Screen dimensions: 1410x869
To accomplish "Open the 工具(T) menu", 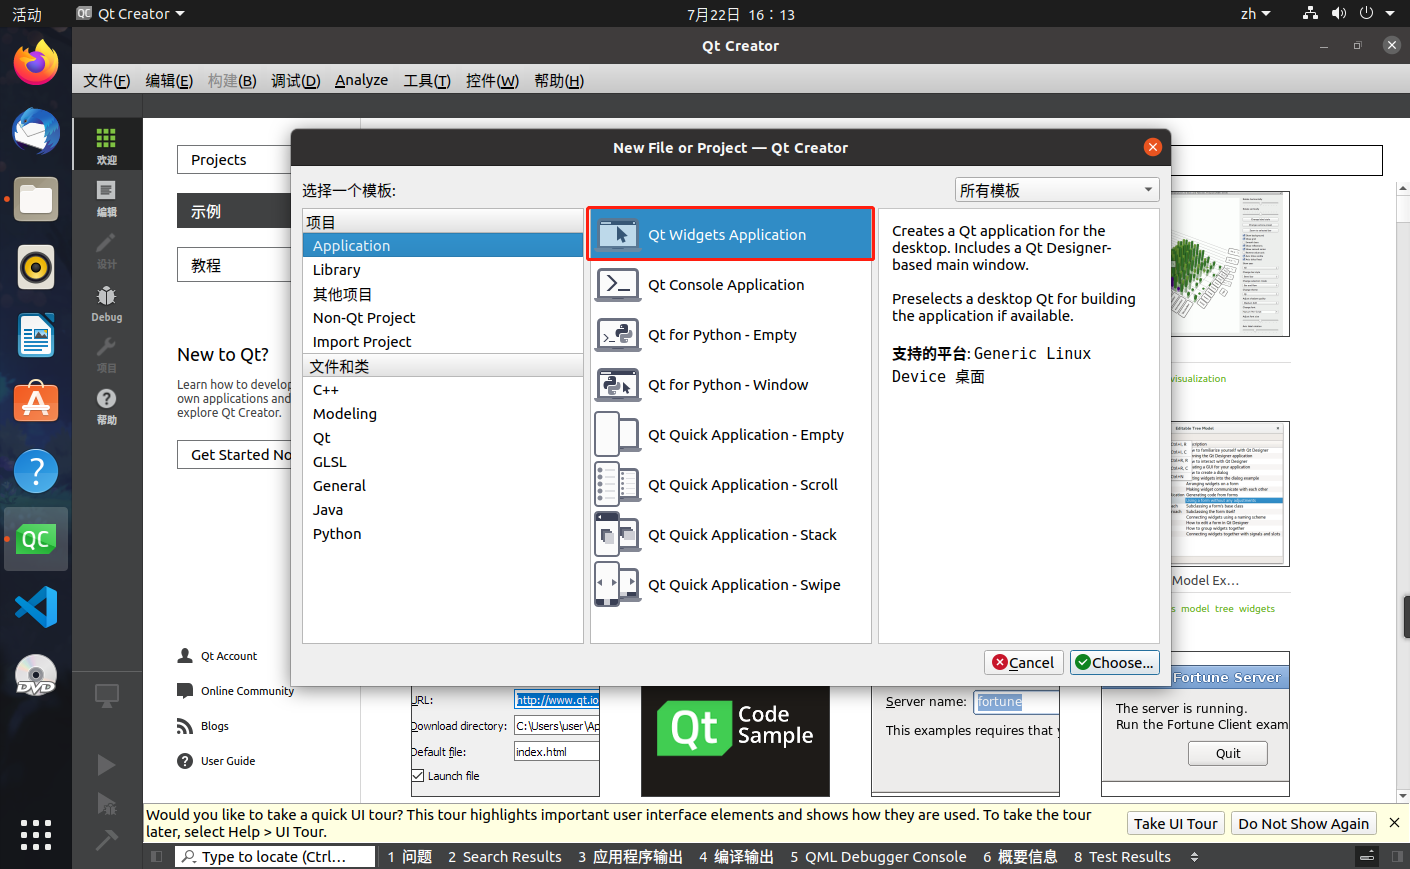I will click(x=427, y=80).
